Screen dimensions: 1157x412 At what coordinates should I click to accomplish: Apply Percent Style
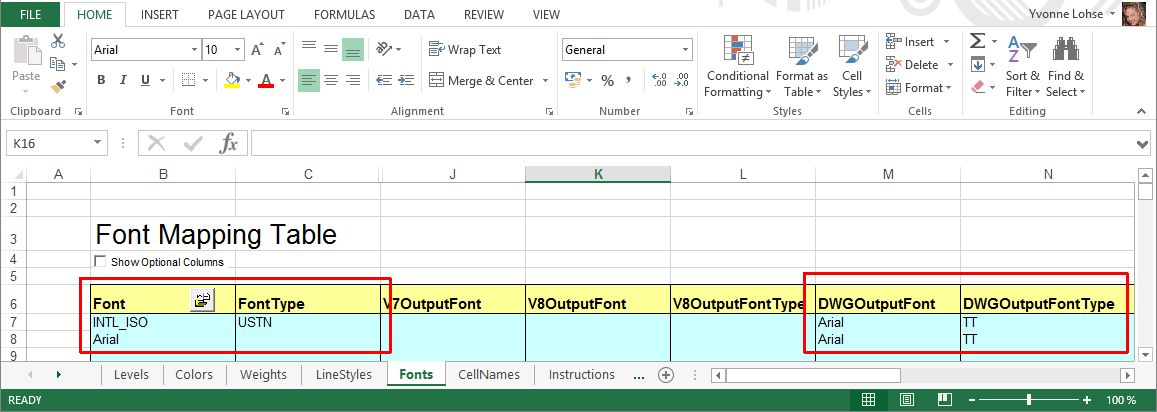pos(607,80)
